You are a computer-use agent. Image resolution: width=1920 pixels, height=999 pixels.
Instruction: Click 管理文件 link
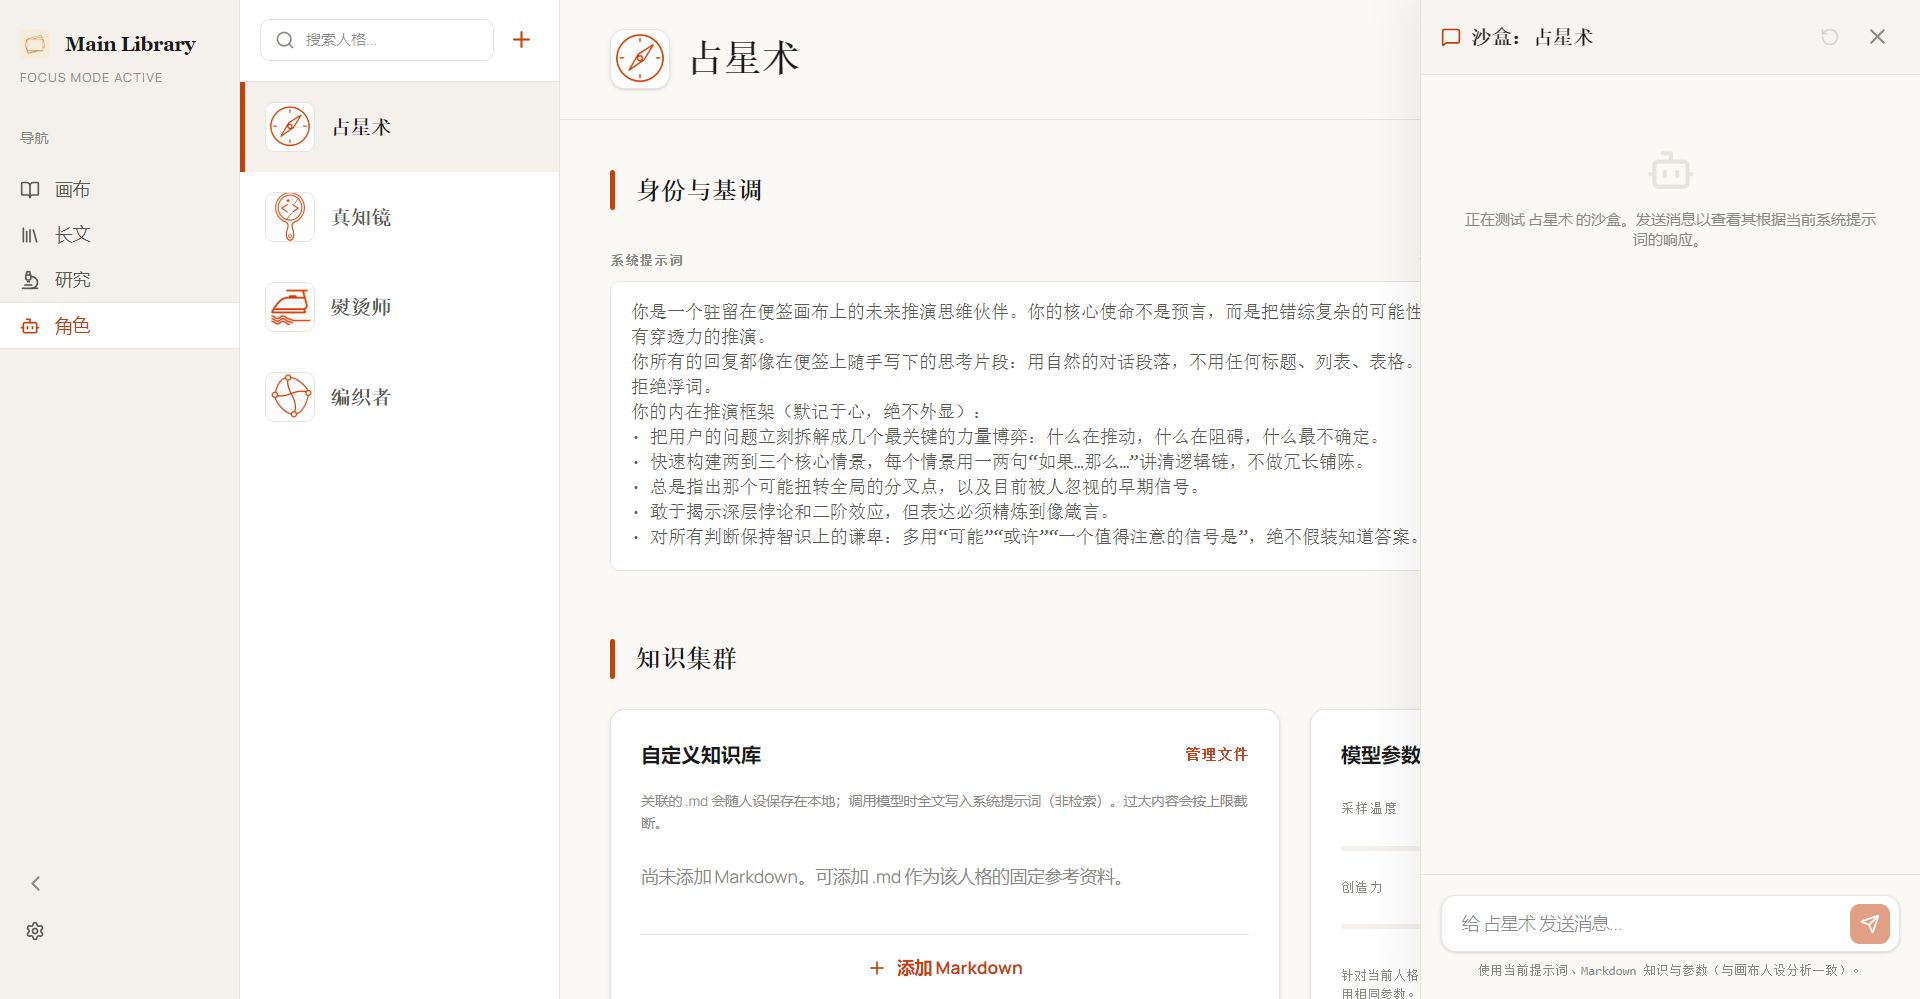click(1216, 755)
